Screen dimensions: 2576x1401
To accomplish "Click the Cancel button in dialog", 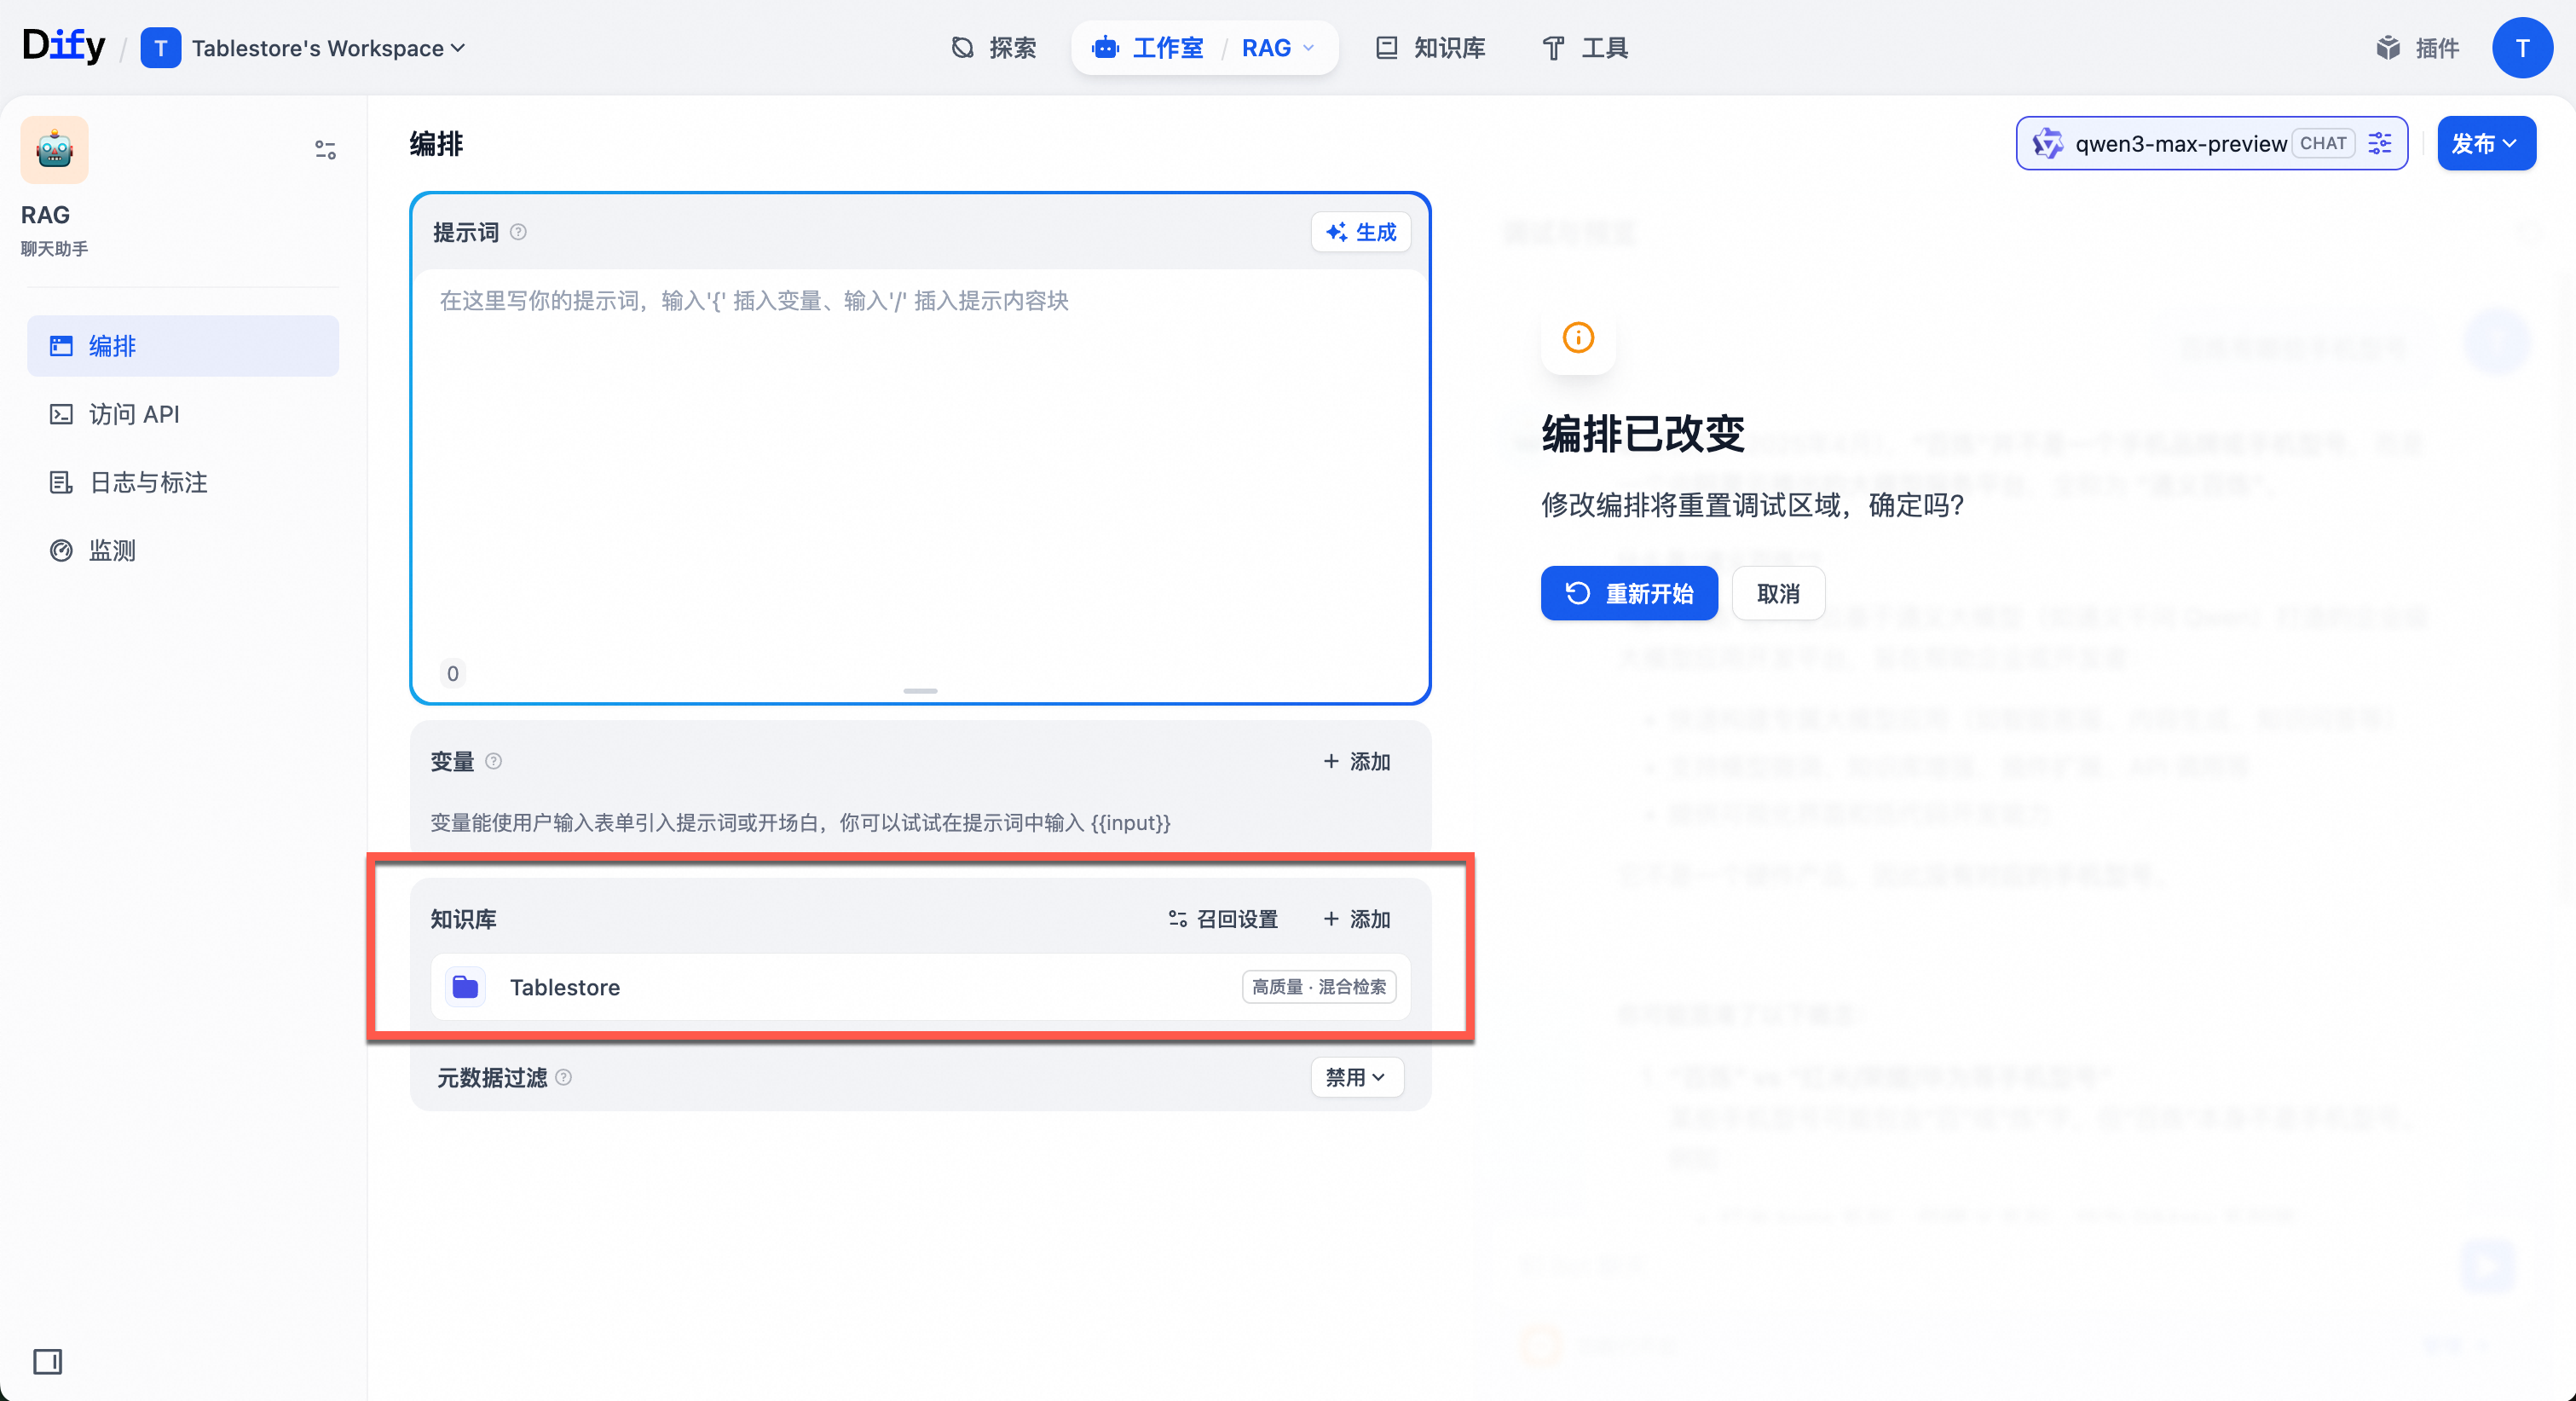I will pos(1777,593).
